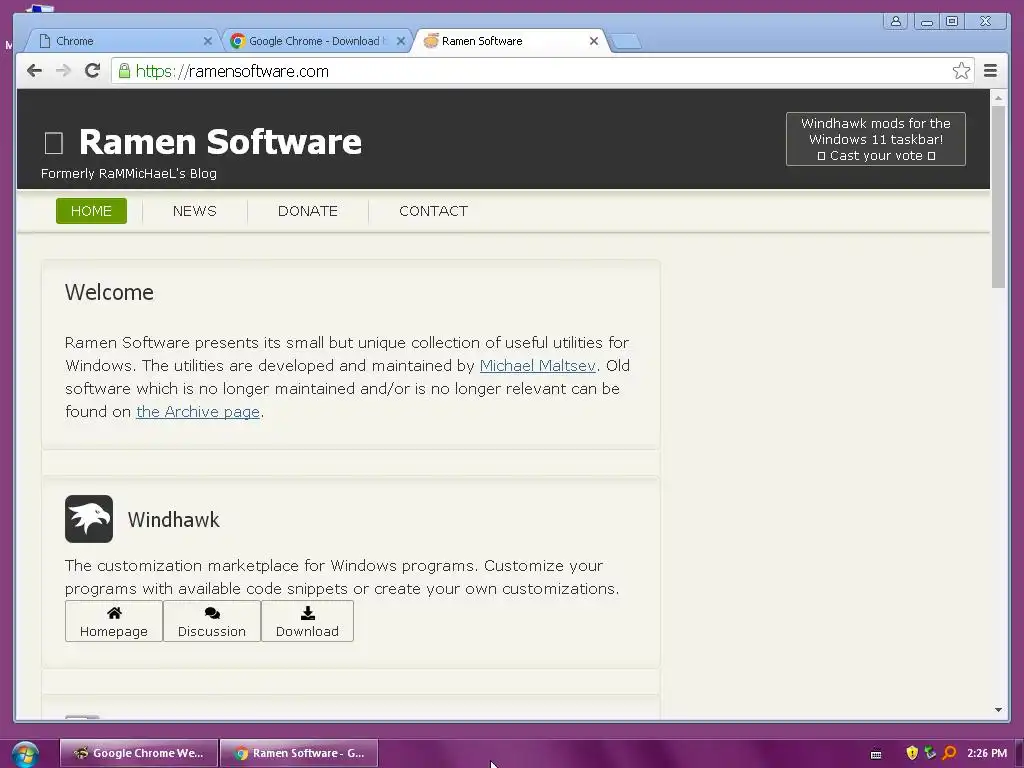Focus the address bar URL field
1024x768 pixels.
point(542,71)
